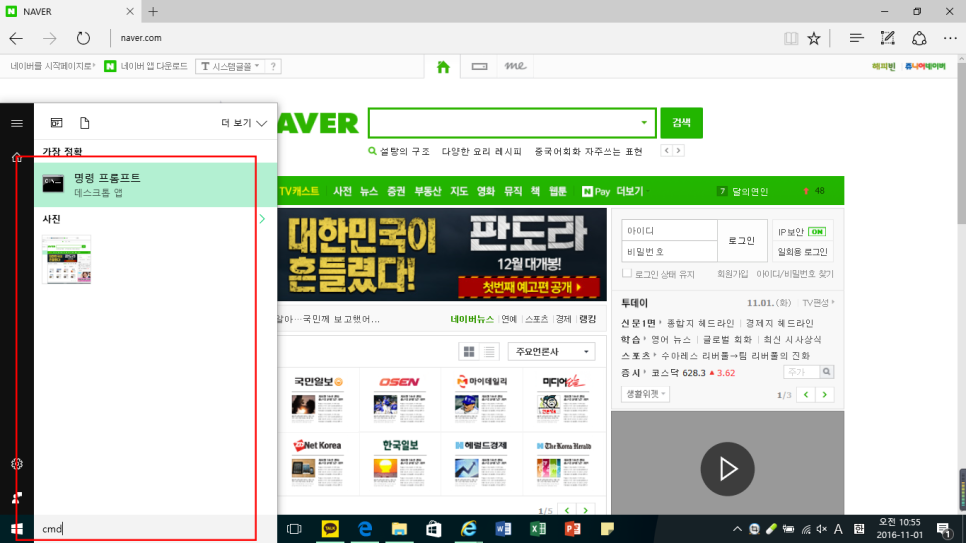Open the 시스템글꼴 font dropdown
This screenshot has width=966, height=543.
[231, 66]
